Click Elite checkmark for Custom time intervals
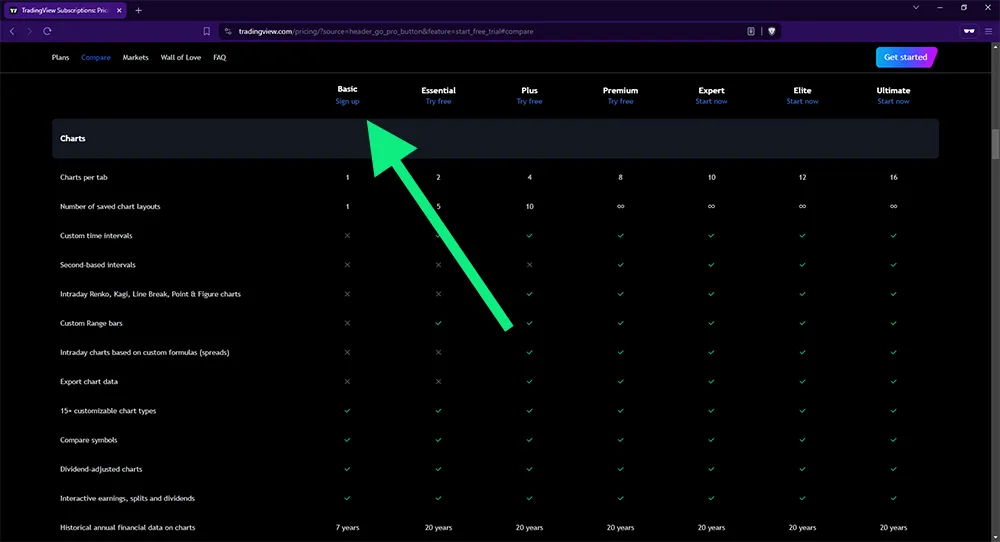This screenshot has width=1000, height=542. click(x=802, y=236)
